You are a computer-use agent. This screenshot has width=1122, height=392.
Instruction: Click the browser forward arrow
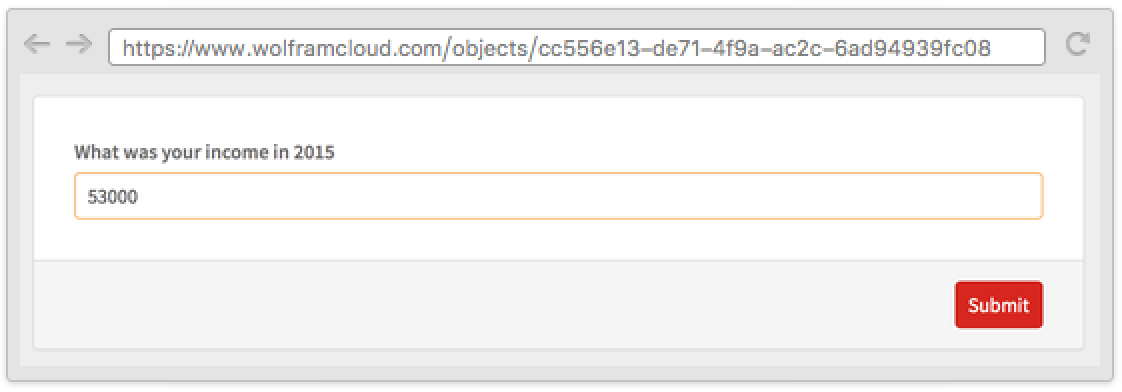pos(79,45)
